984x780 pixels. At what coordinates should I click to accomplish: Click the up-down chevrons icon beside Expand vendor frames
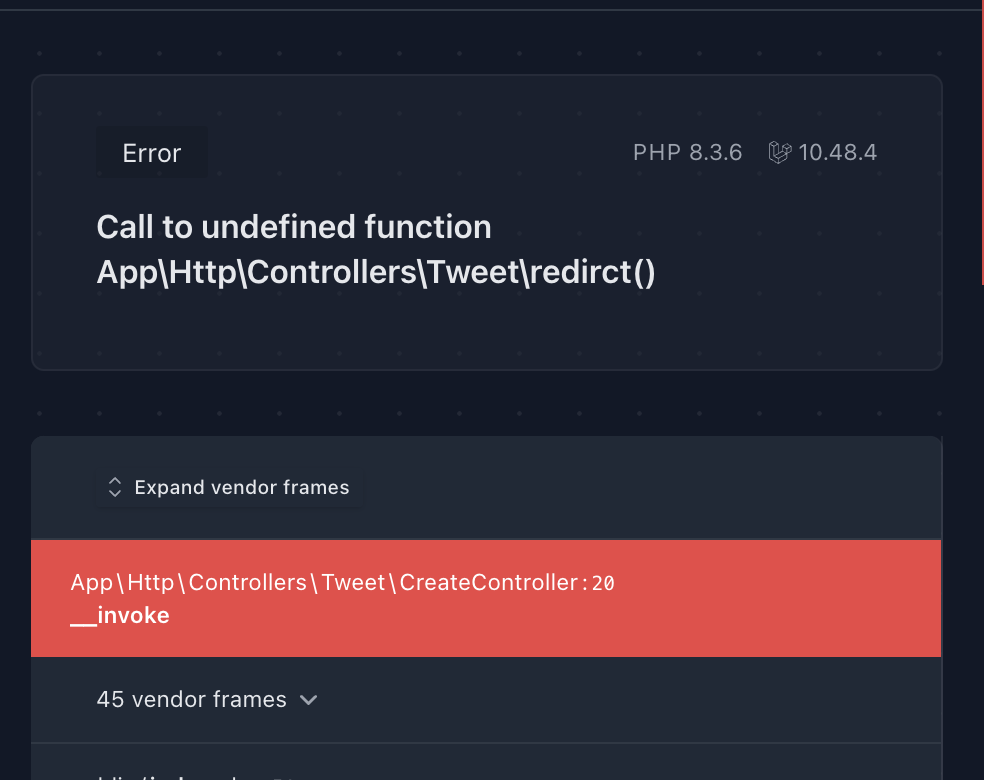click(x=115, y=488)
